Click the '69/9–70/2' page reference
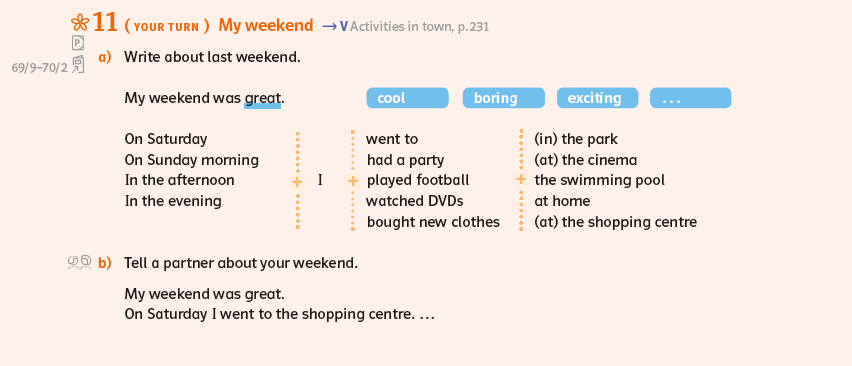Screen dimensions: 852x366 coord(40,68)
